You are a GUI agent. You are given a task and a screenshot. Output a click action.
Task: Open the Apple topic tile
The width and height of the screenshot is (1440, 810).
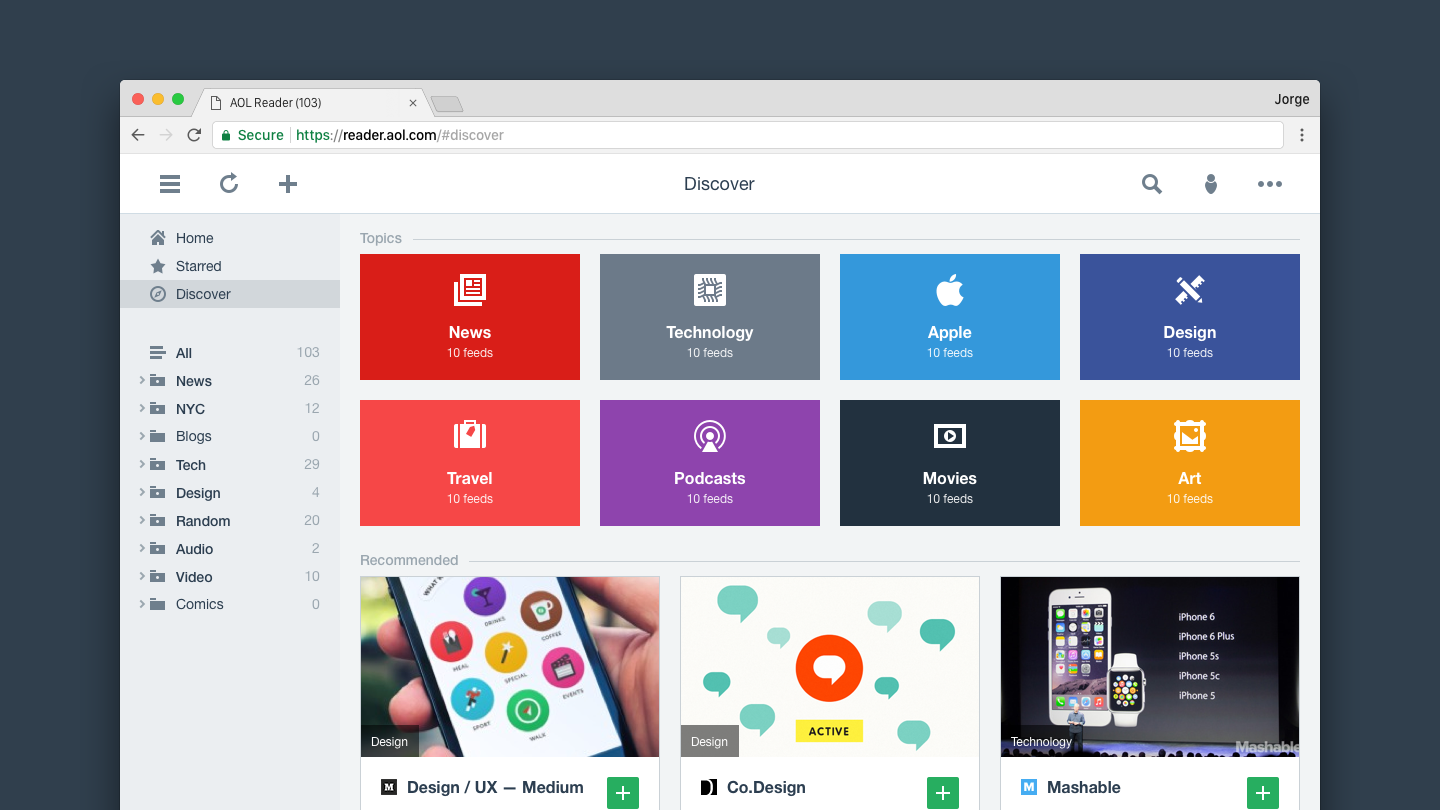click(950, 317)
